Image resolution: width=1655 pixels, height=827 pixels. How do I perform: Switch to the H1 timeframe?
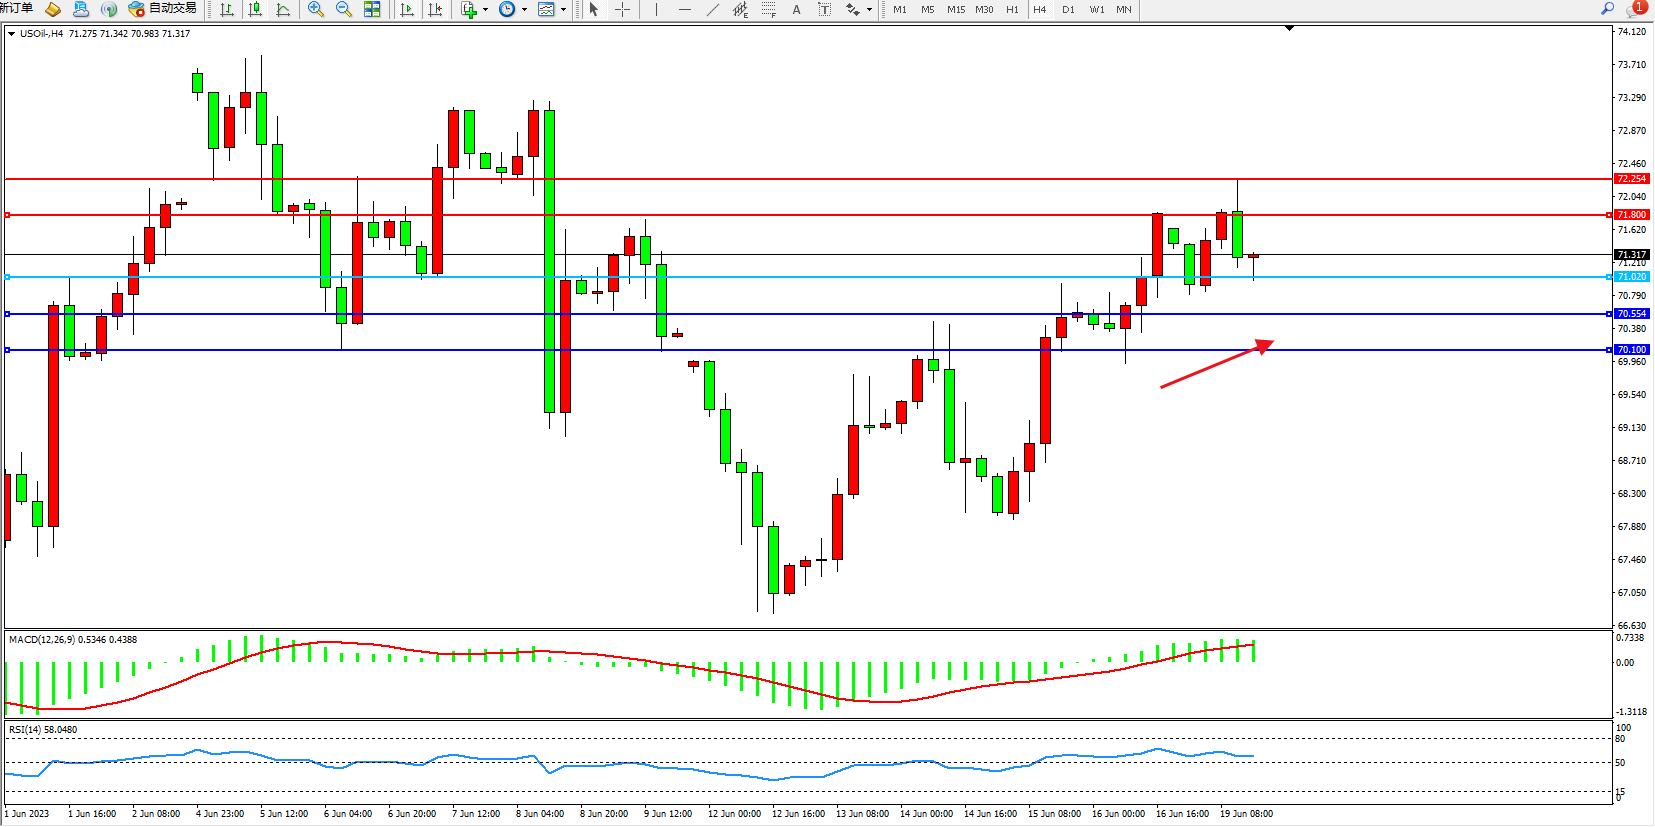click(x=1012, y=9)
